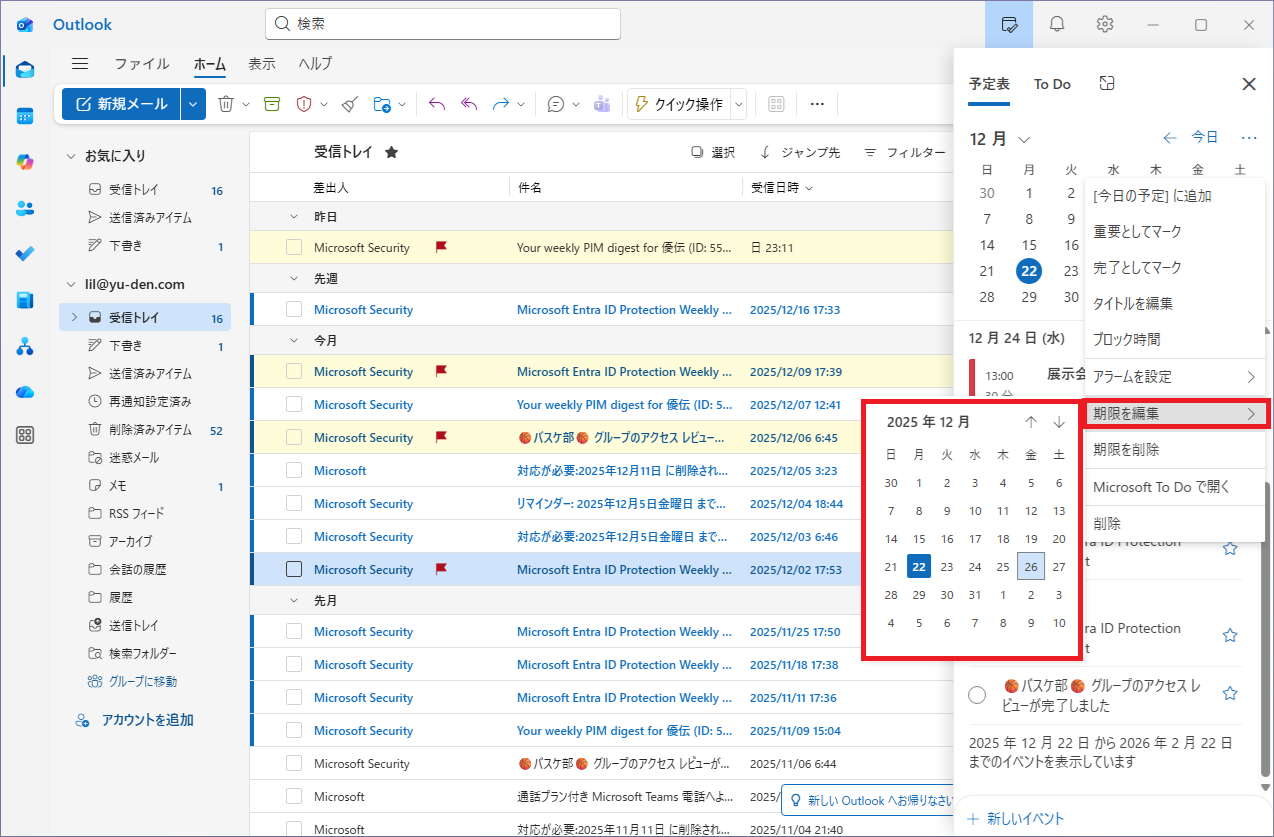Screen dimensions: 1274x837
Task: Star the バスケ部 task in To Do list
Action: pyautogui.click(x=1230, y=694)
